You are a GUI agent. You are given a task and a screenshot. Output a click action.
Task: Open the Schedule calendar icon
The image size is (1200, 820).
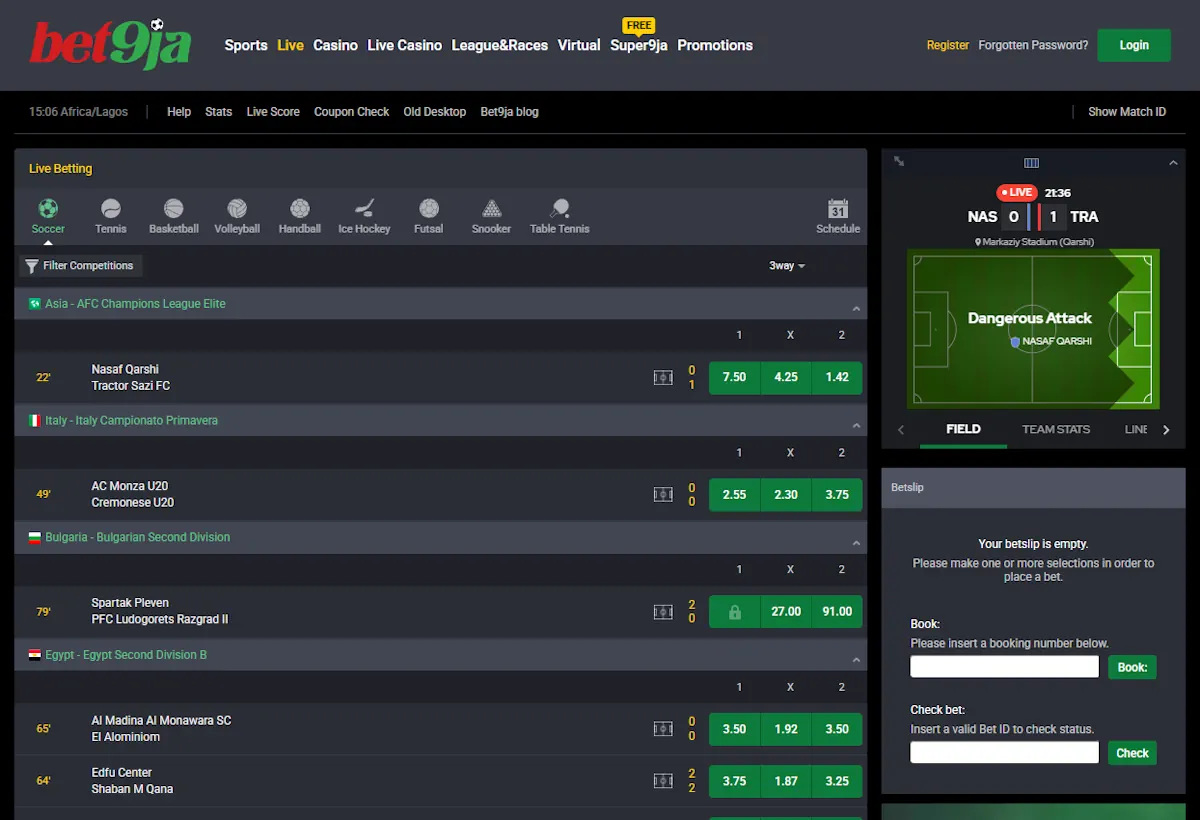coord(838,210)
